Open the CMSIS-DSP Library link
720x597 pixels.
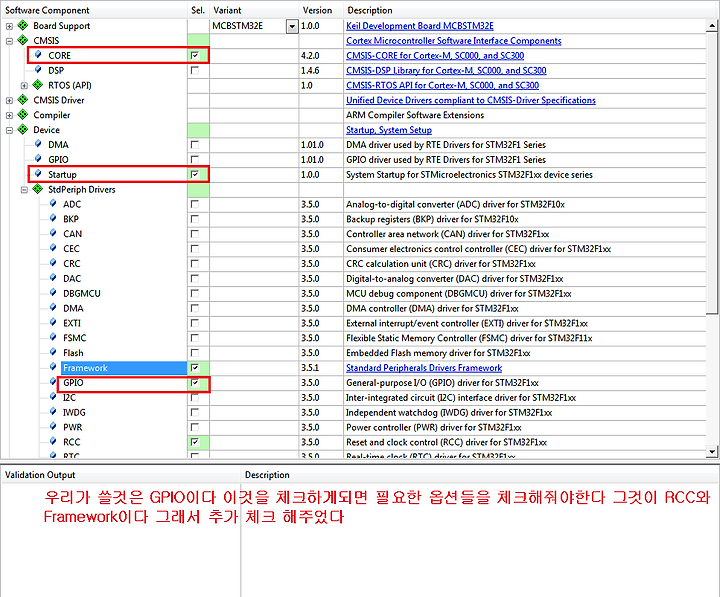446,70
